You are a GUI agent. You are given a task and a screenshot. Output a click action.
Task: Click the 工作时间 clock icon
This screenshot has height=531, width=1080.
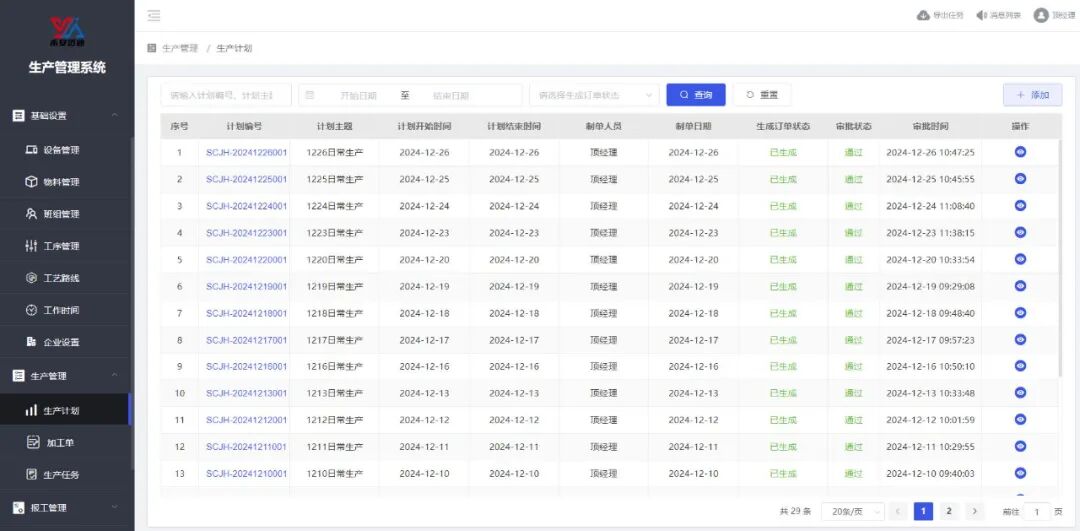point(31,310)
